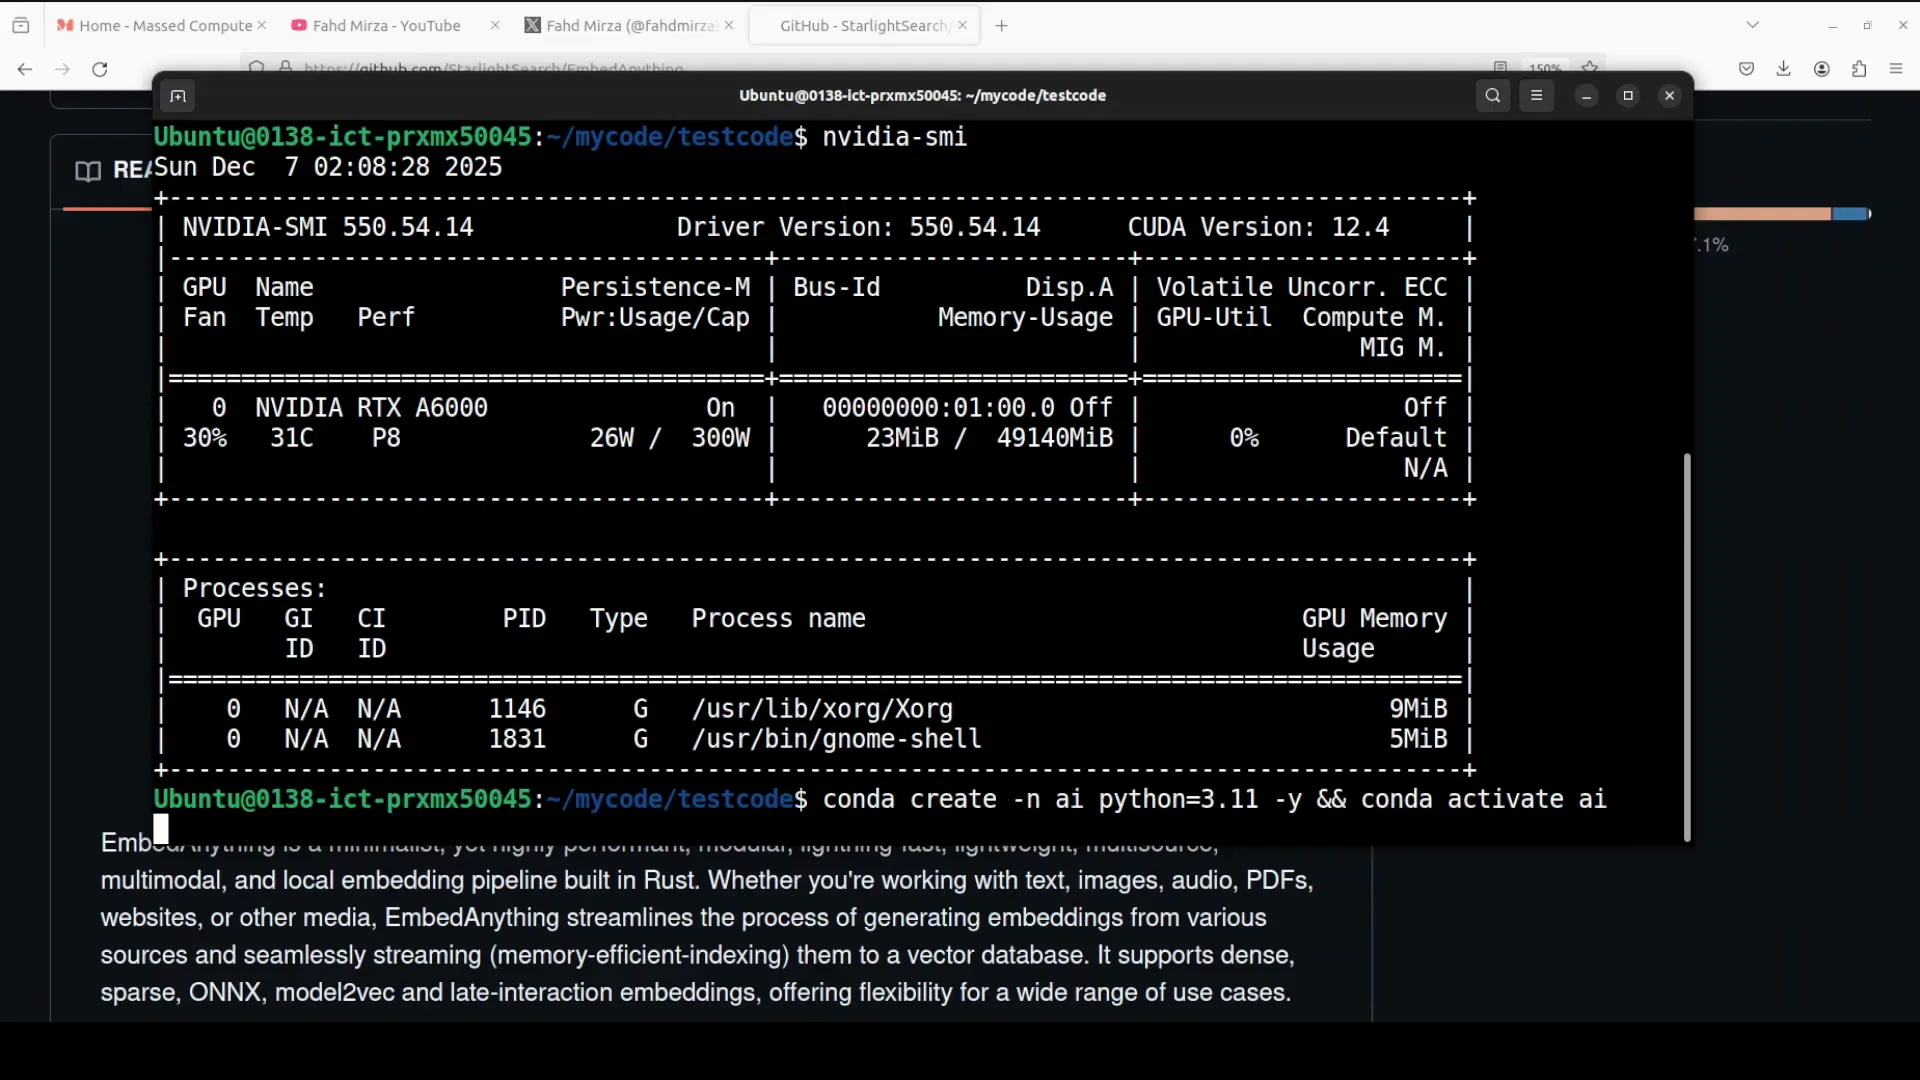Screen dimensions: 1920x1080
Task: Click the terminal search icon
Action: point(1493,96)
